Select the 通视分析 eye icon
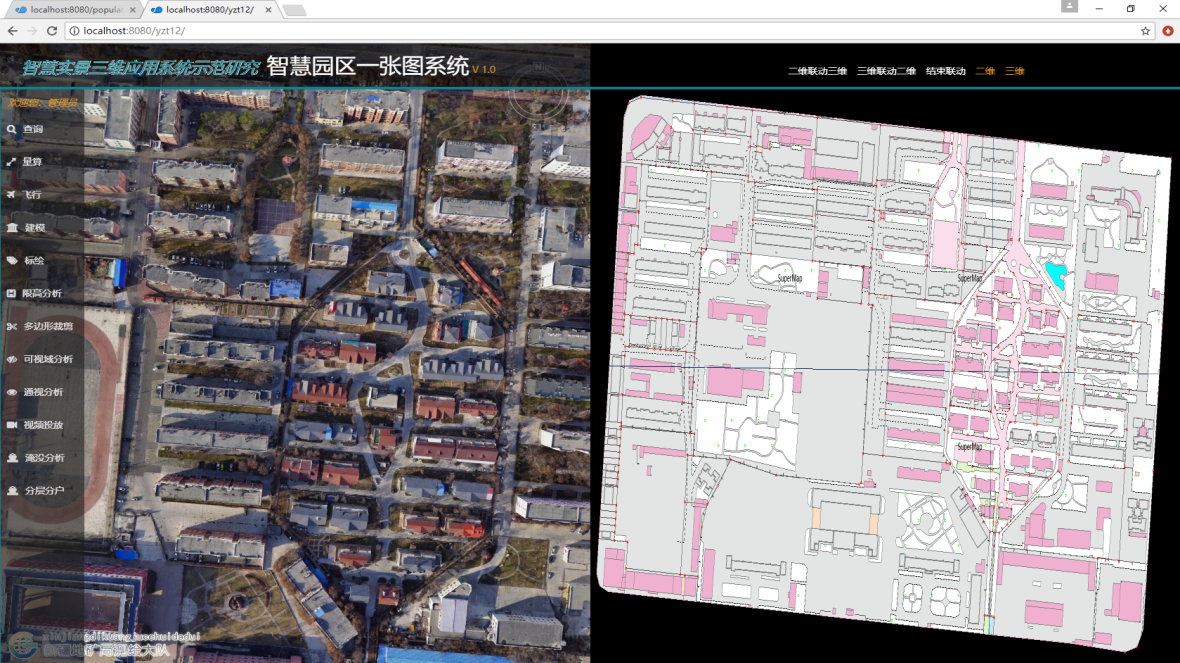The width and height of the screenshot is (1180, 663). pyautogui.click(x=12, y=392)
